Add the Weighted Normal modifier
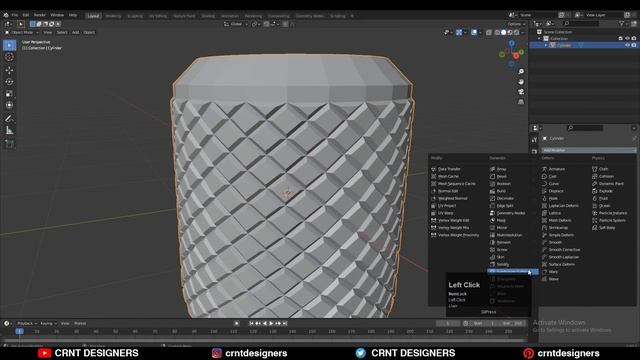Image resolution: width=640 pixels, height=360 pixels. click(x=452, y=198)
